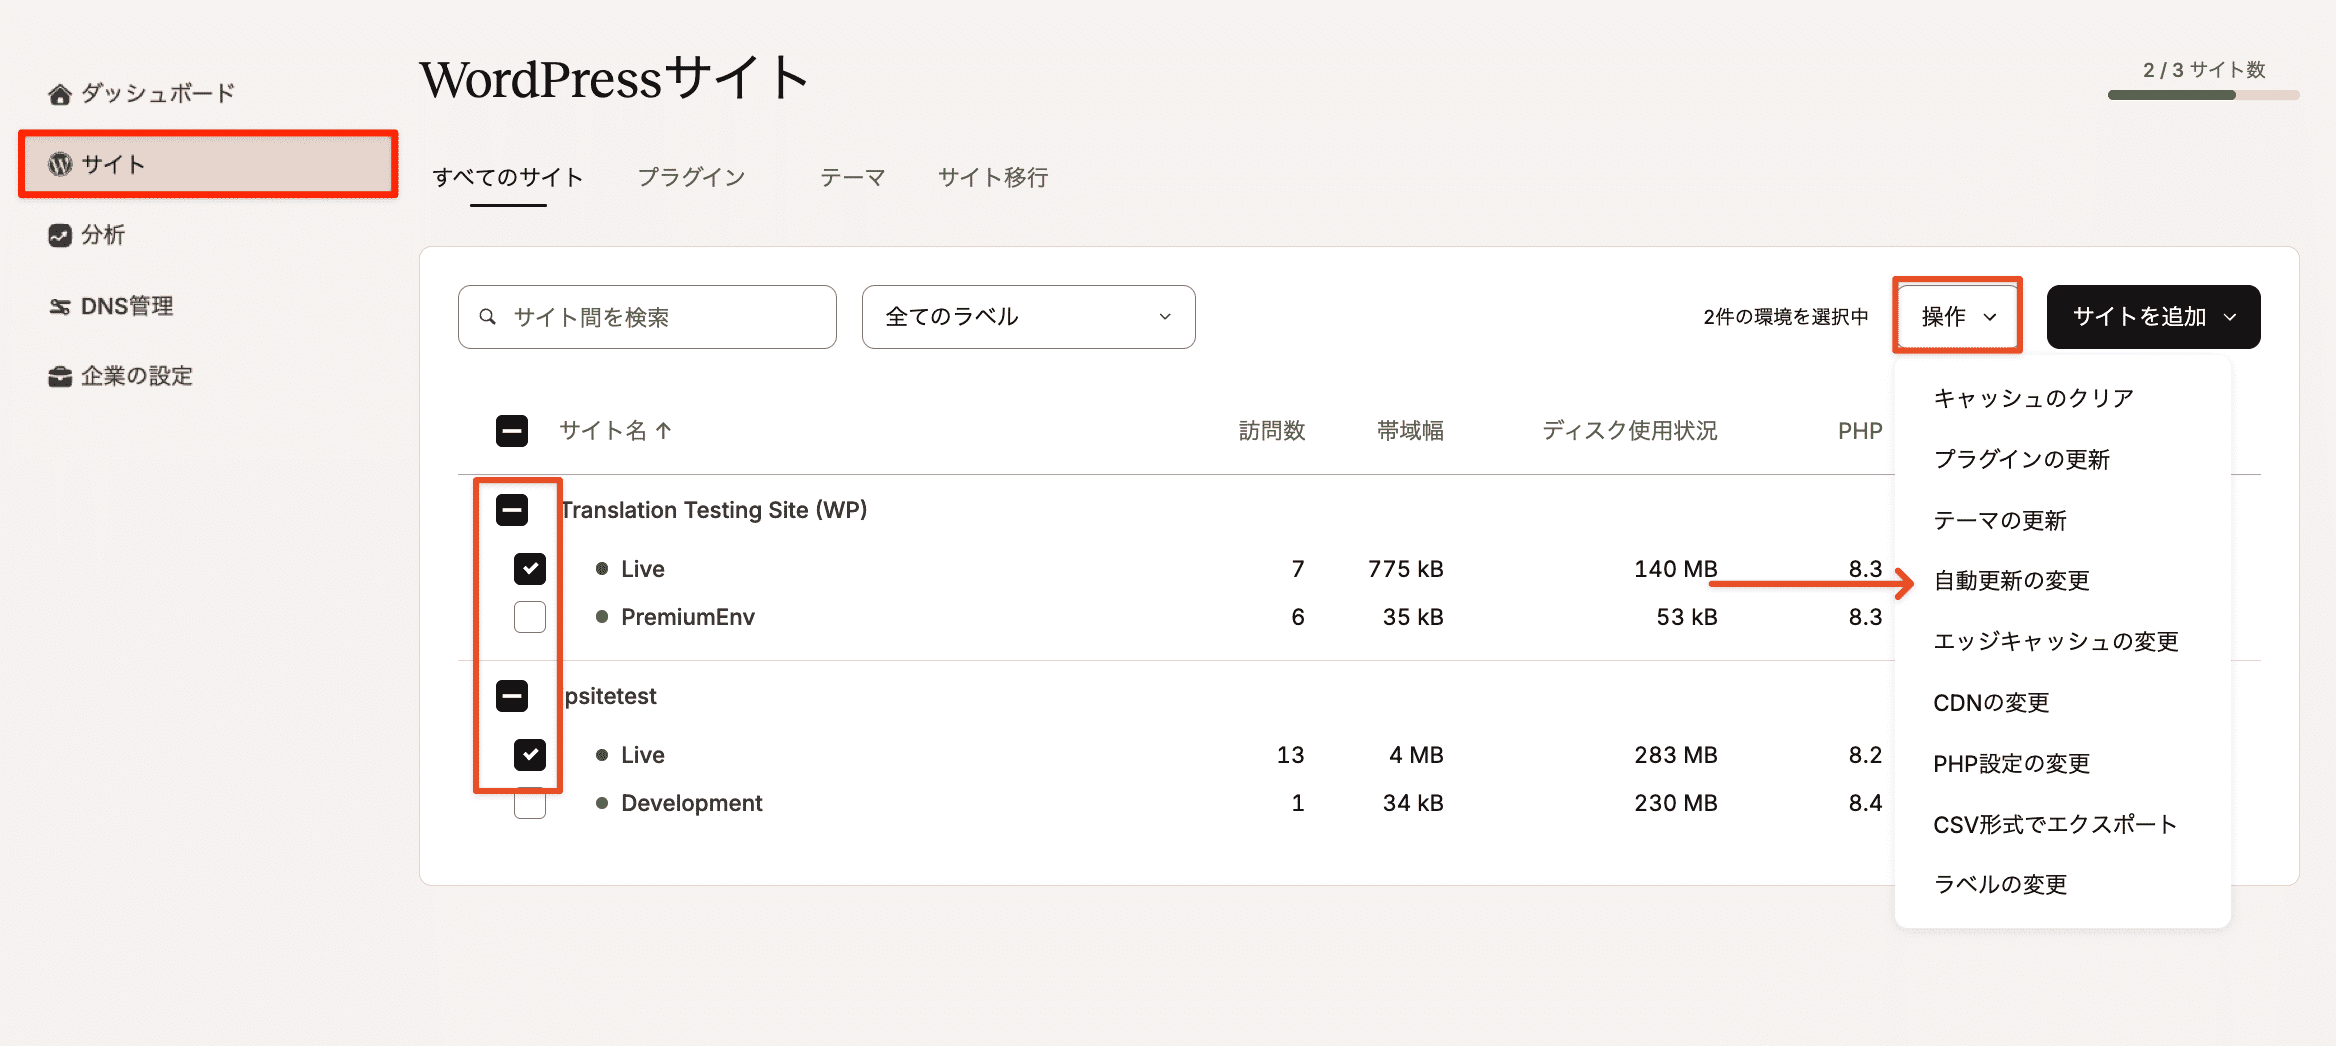Click the Live status dot for PremiumEnv
The width and height of the screenshot is (2336, 1046).
click(x=601, y=617)
